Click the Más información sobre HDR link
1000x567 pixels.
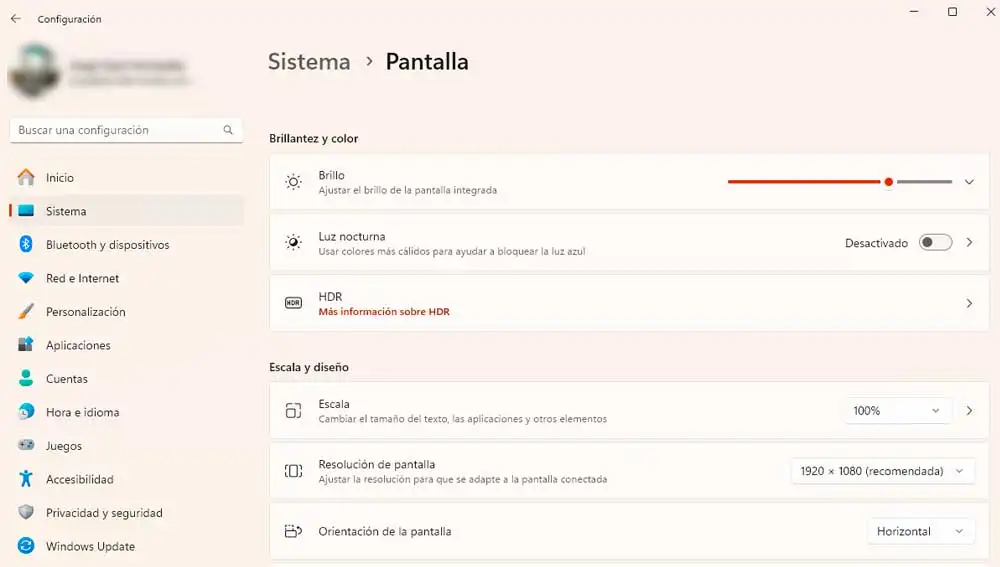click(384, 312)
